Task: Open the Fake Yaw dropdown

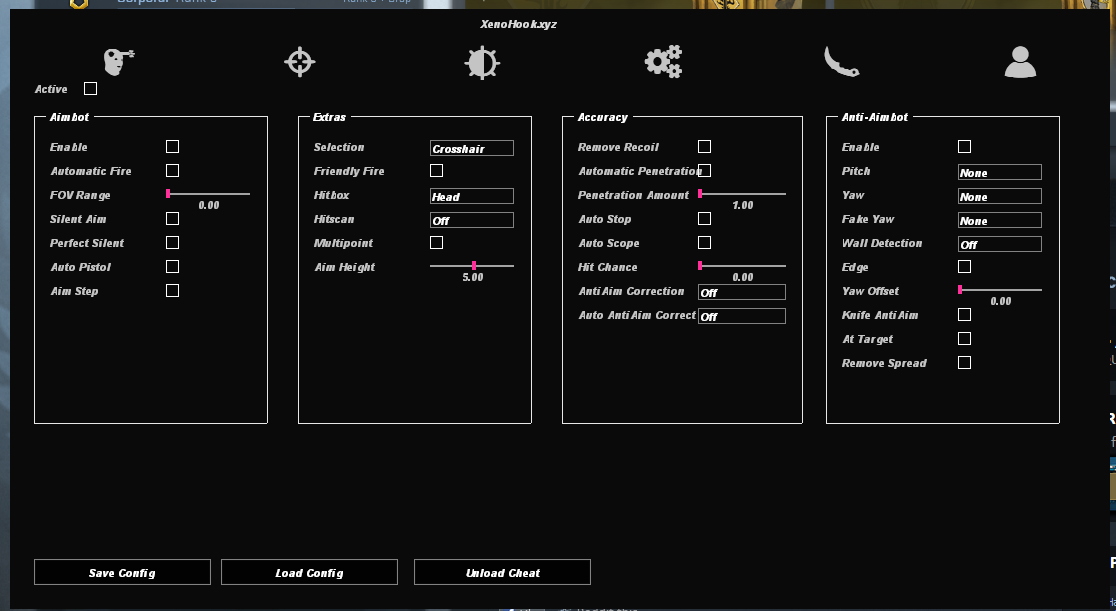Action: pos(999,220)
